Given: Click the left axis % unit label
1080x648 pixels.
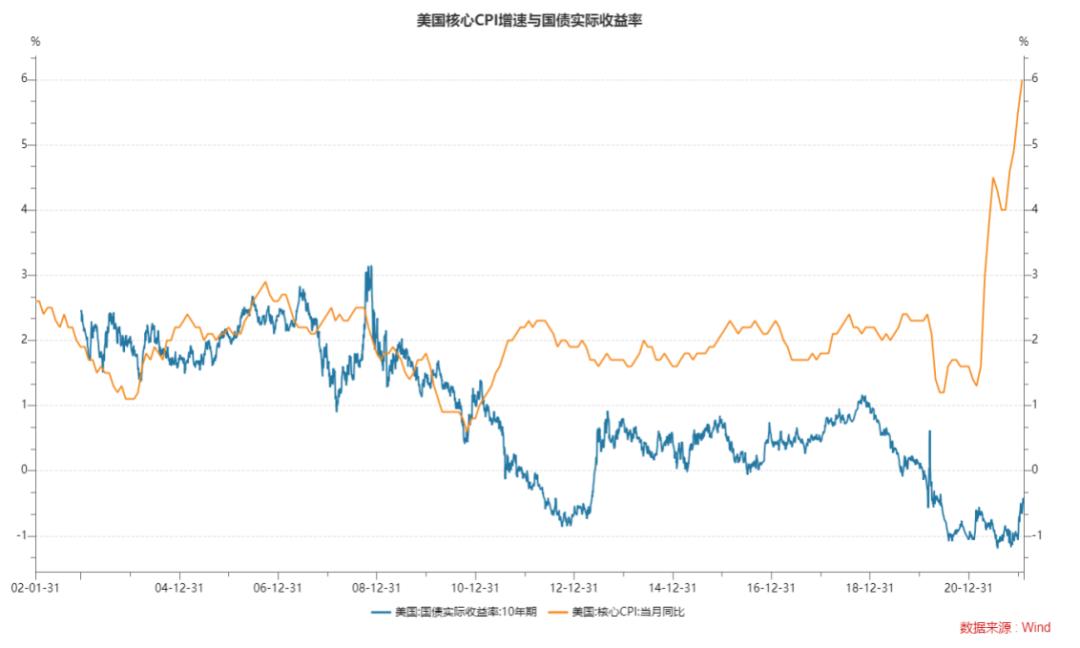Looking at the screenshot, I should pyautogui.click(x=35, y=42).
